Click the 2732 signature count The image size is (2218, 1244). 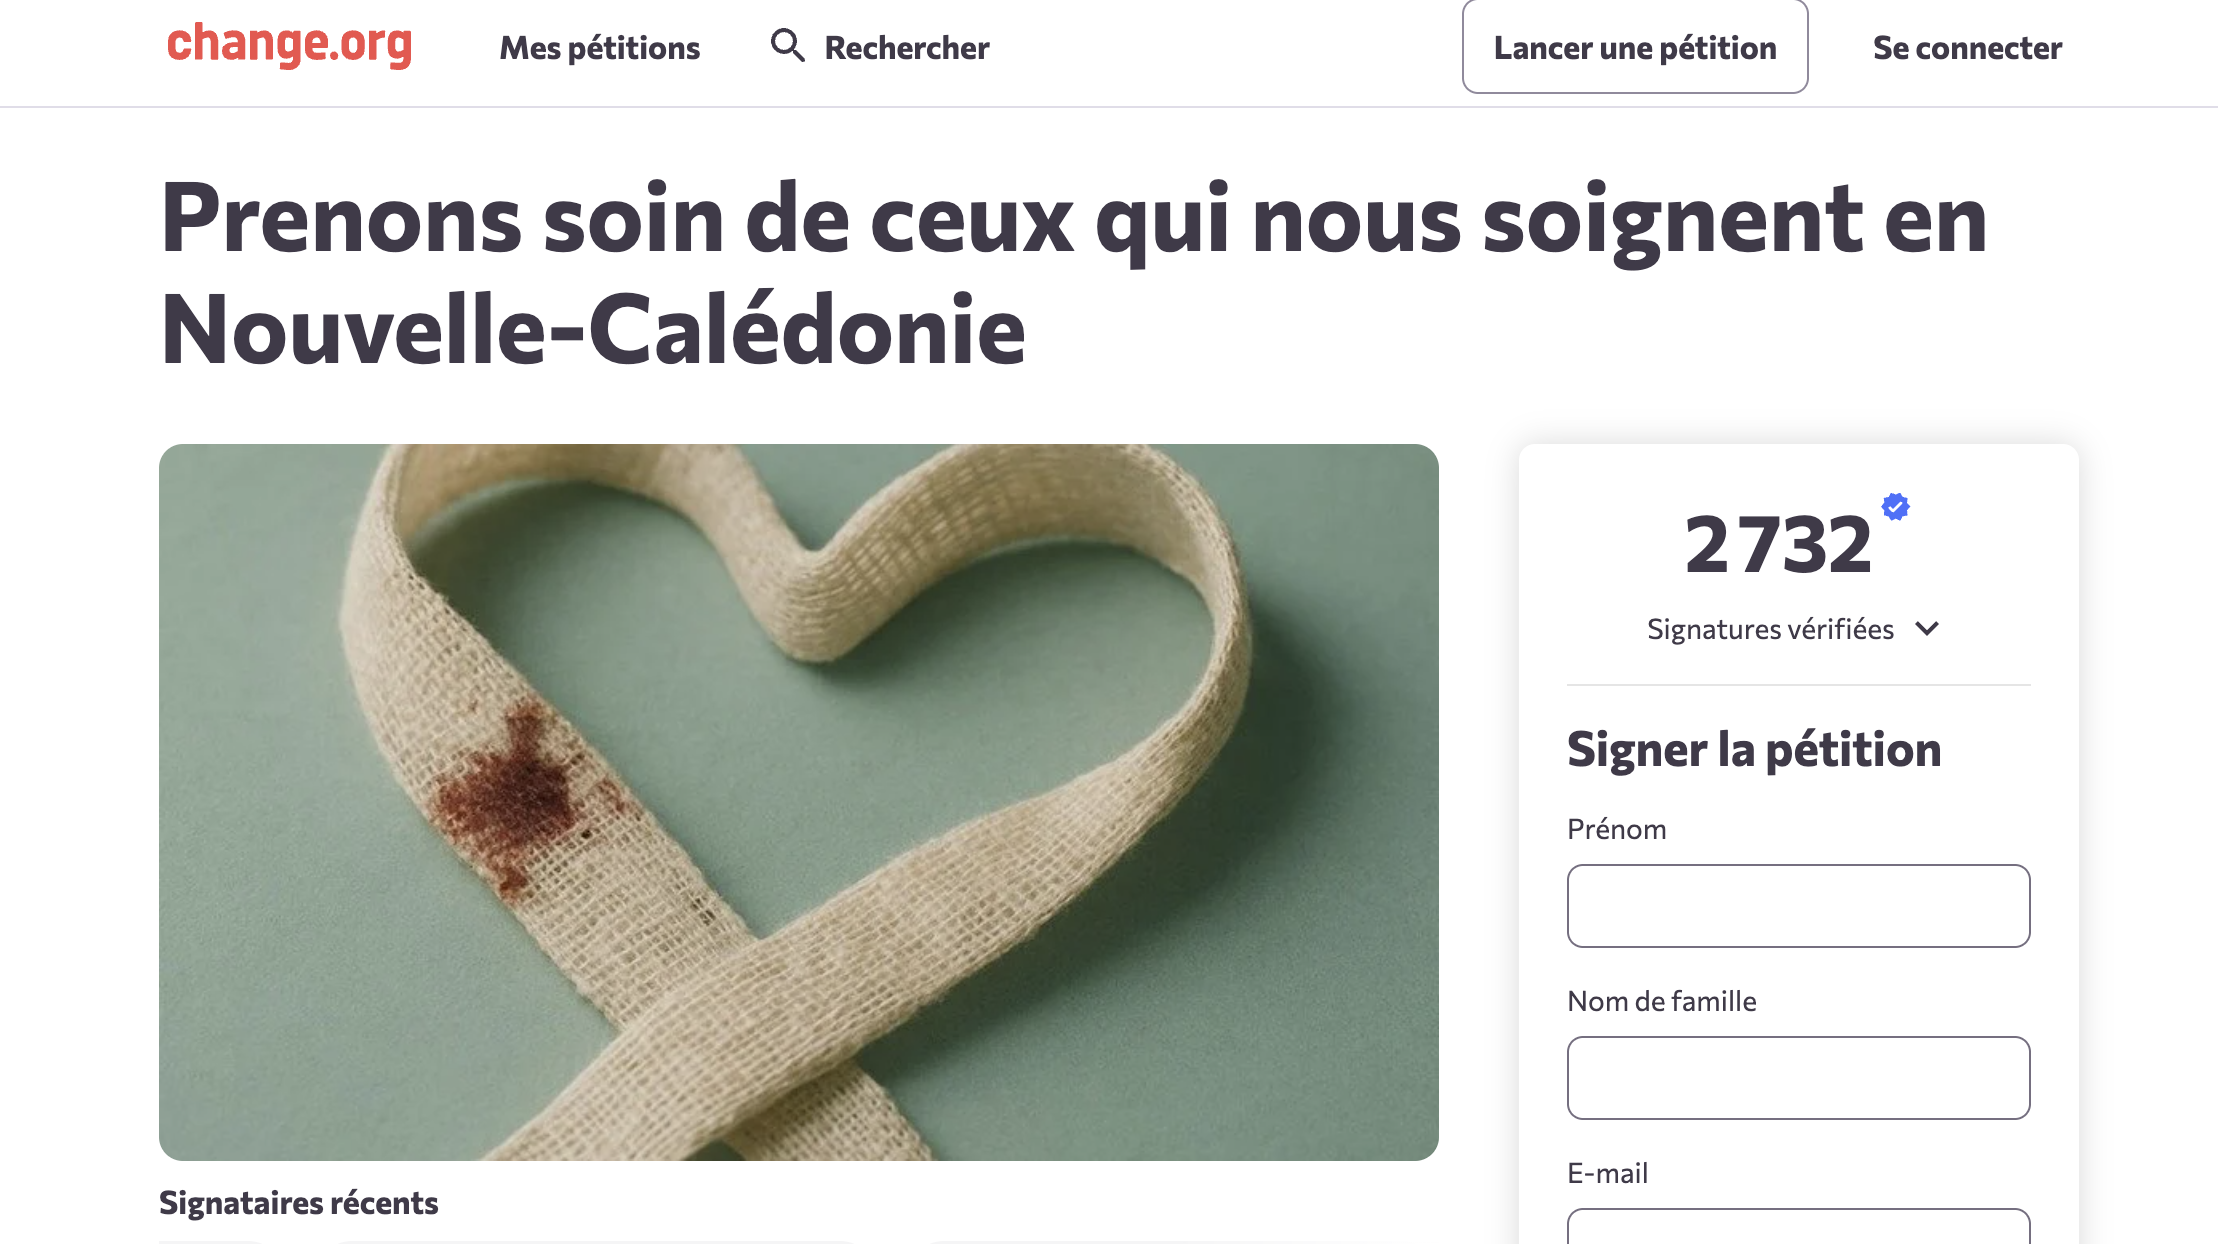(x=1778, y=545)
